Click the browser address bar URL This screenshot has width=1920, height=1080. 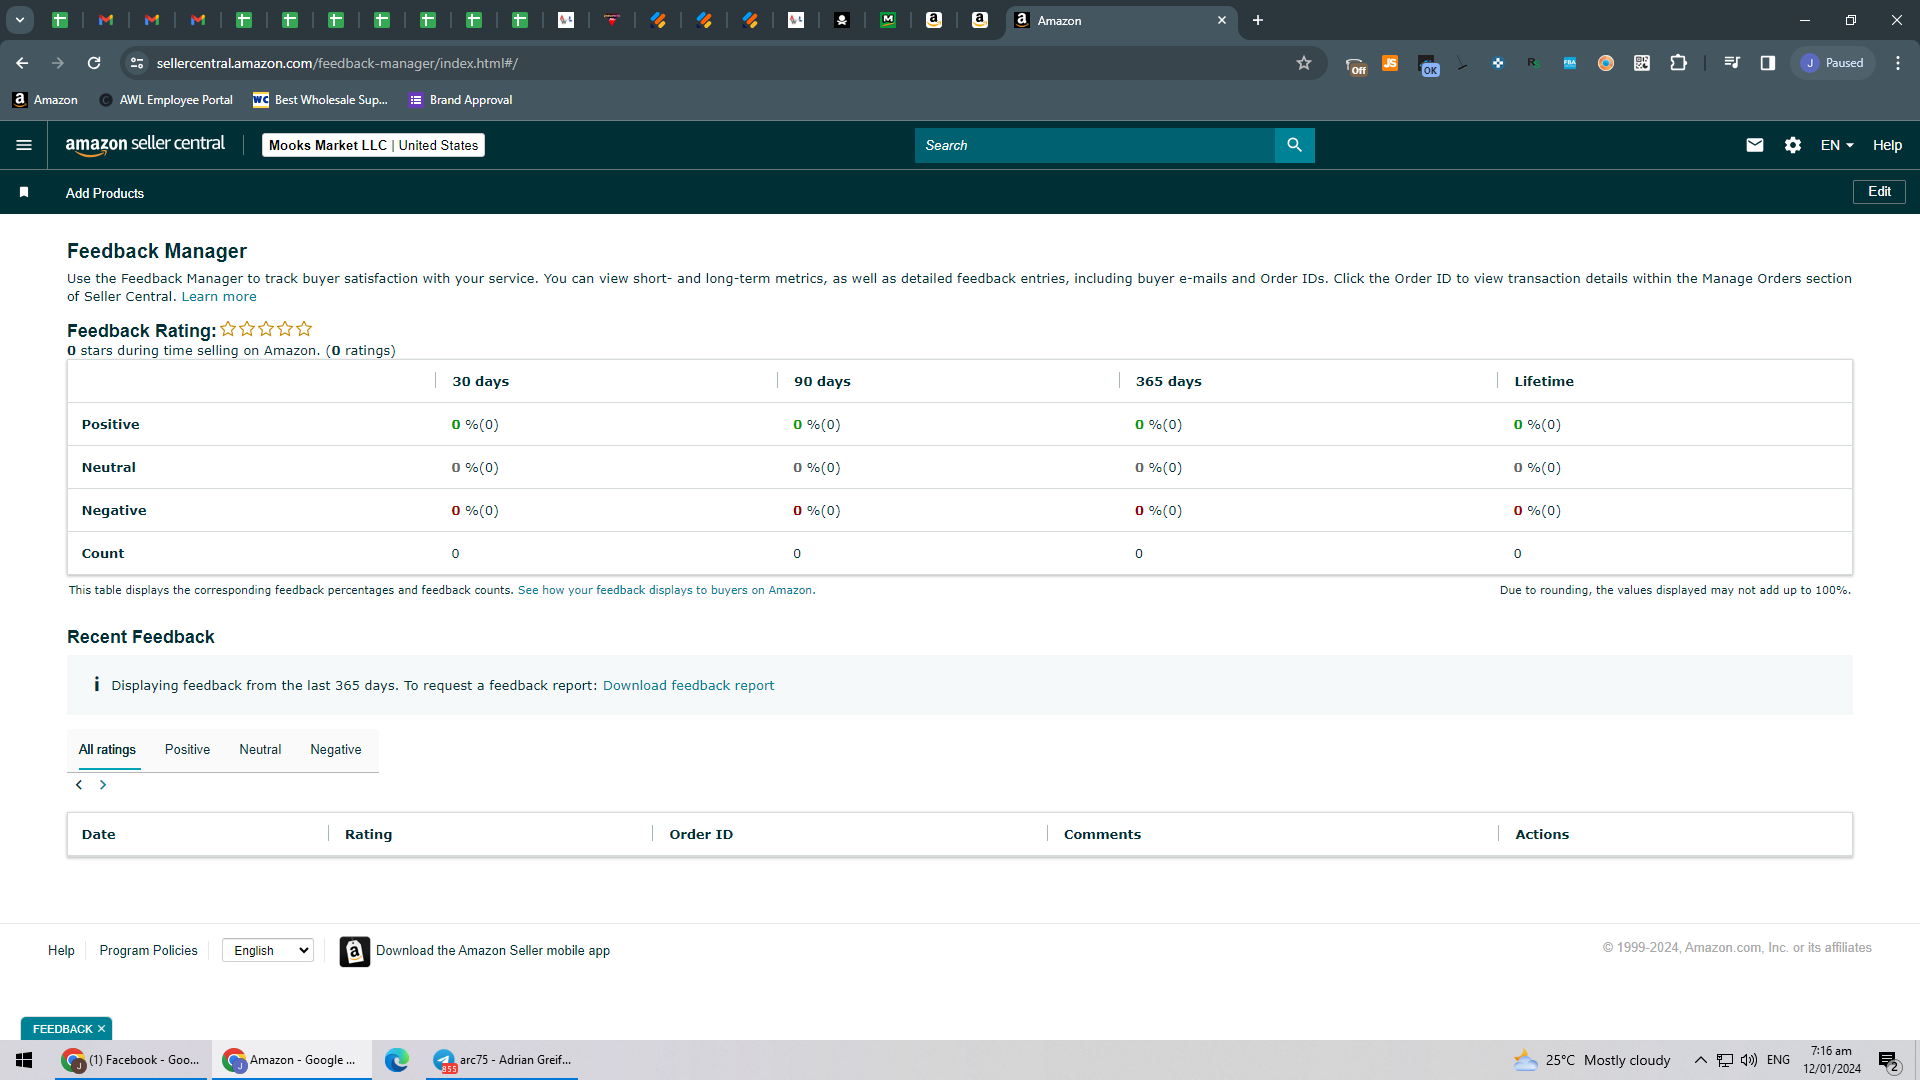pyautogui.click(x=337, y=63)
